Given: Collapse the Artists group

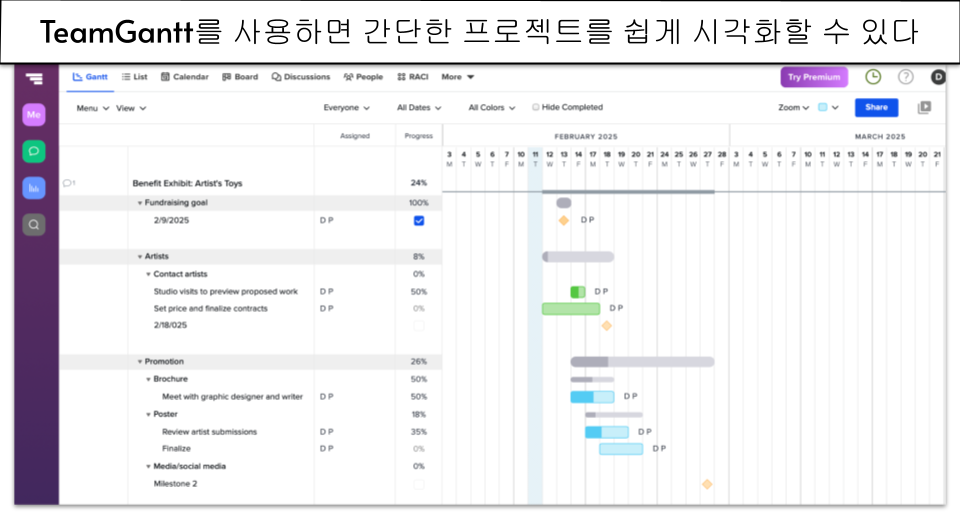Looking at the screenshot, I should point(140,256).
